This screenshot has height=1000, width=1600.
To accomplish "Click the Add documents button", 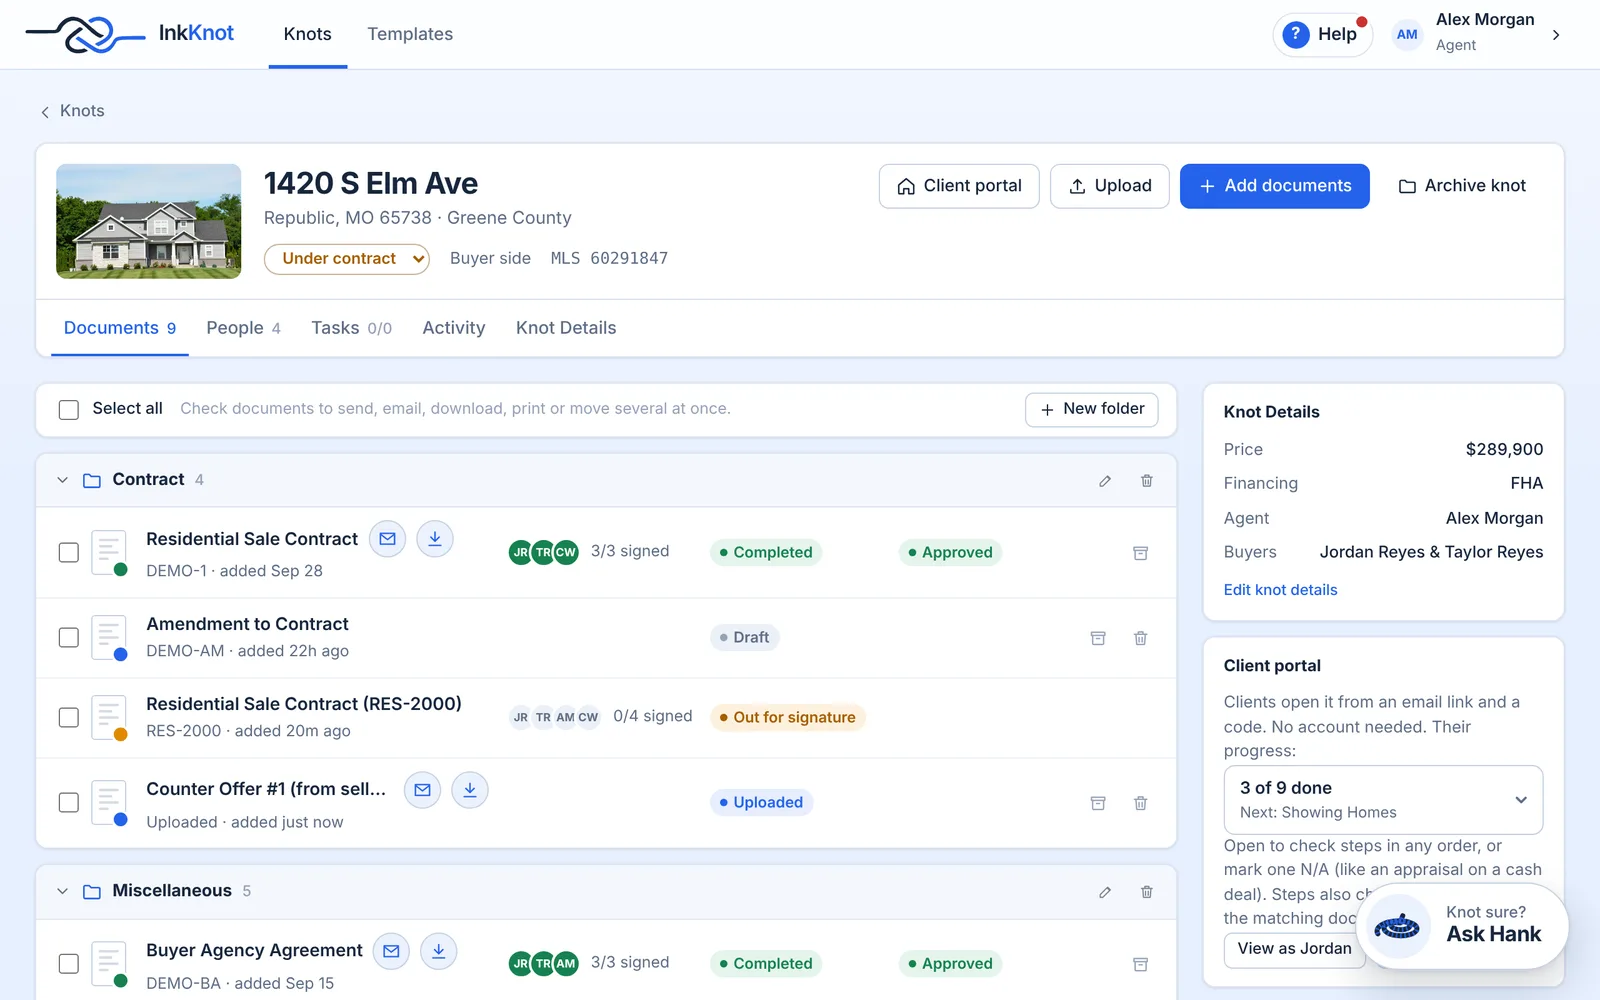I will [x=1275, y=186].
